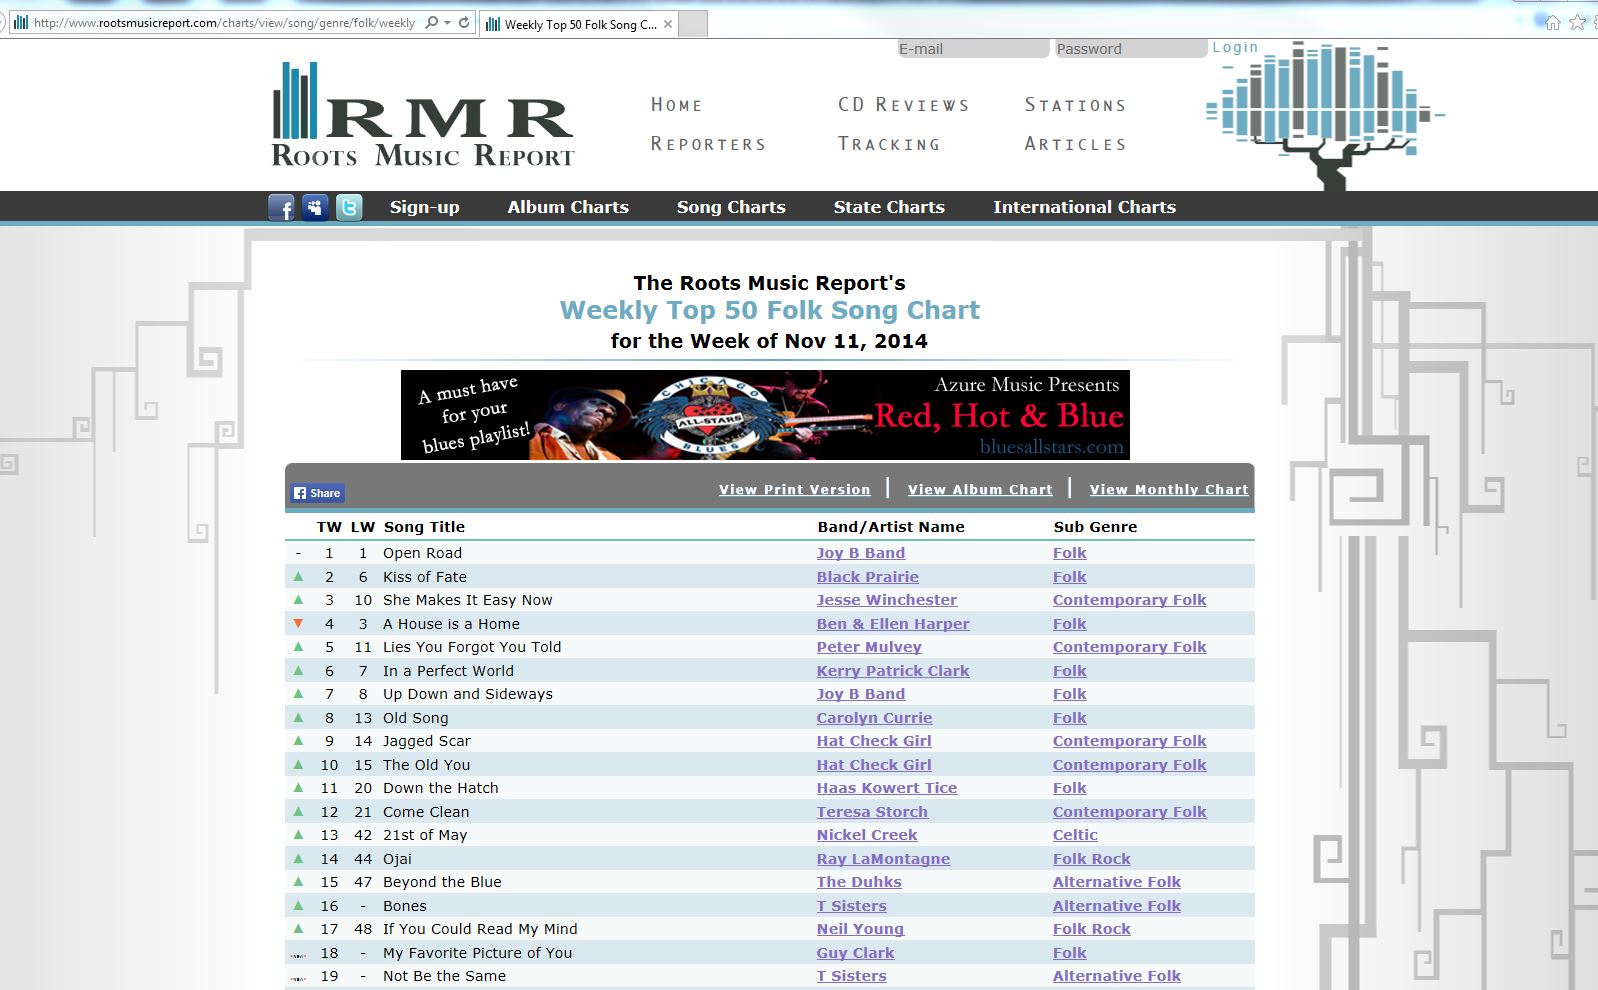Open the Articles menu item

(x=1075, y=144)
